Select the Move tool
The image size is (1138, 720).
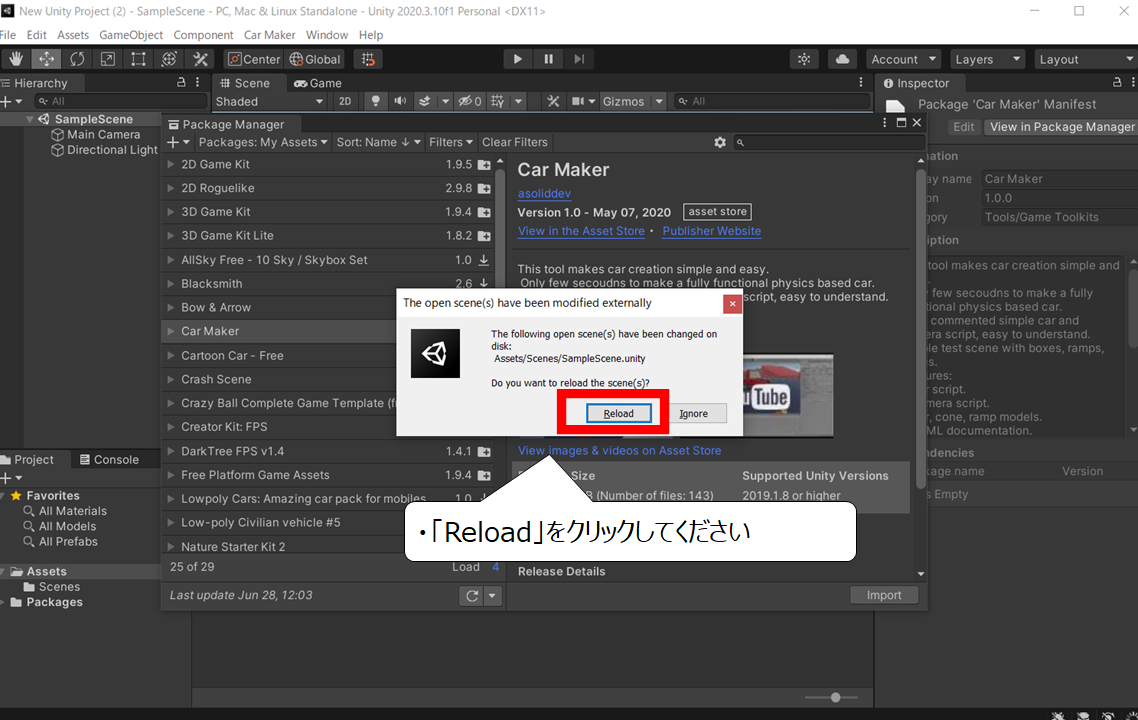[46, 60]
